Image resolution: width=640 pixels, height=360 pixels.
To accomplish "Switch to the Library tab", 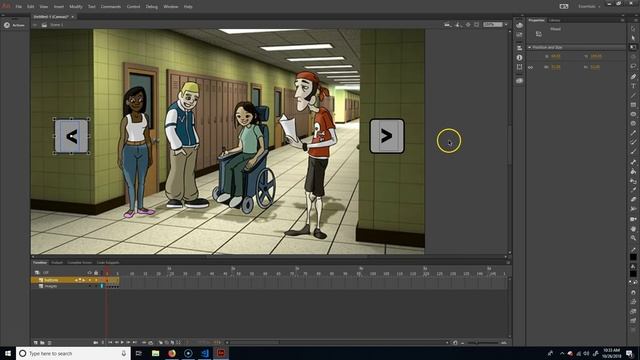I will (554, 20).
